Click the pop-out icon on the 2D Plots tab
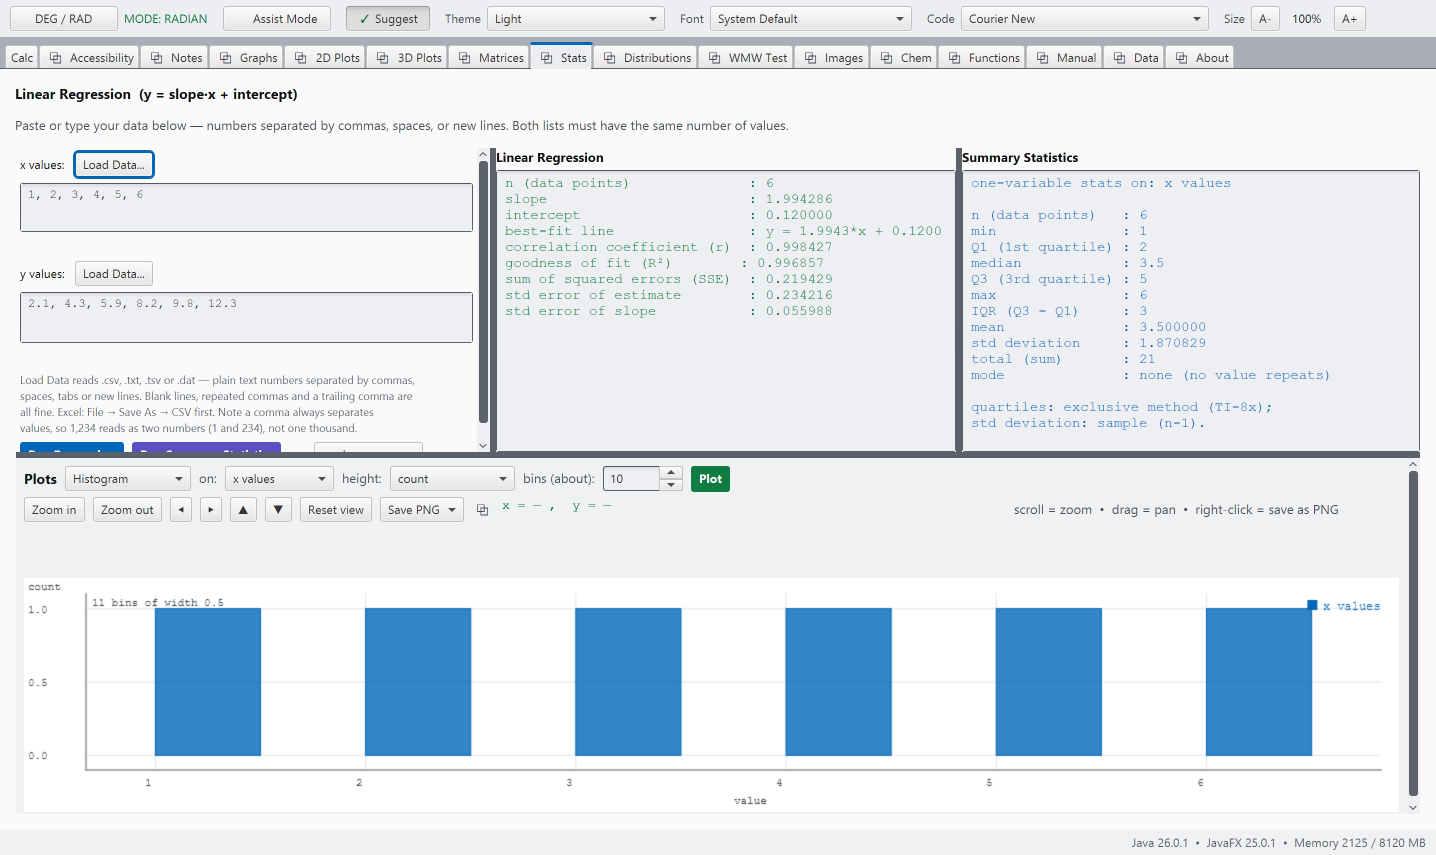The image size is (1436, 855). pyautogui.click(x=301, y=58)
